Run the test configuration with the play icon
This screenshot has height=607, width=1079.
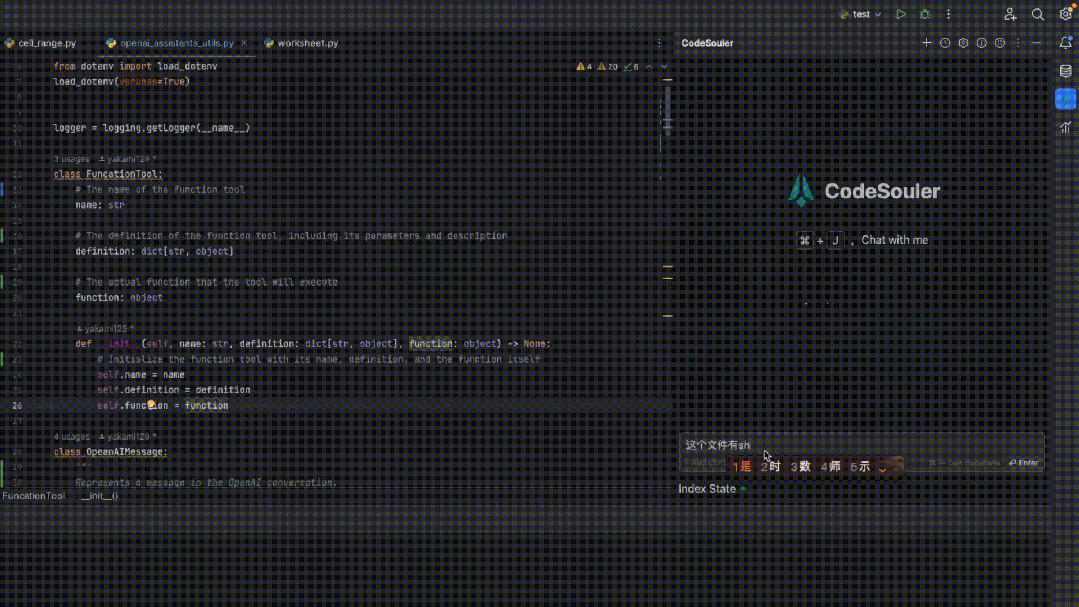coord(899,14)
